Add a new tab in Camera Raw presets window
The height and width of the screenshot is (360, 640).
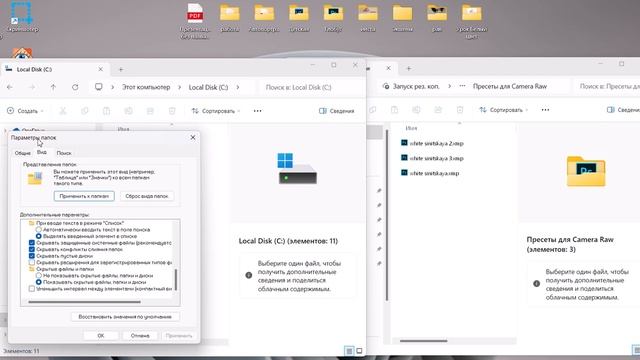click(409, 69)
